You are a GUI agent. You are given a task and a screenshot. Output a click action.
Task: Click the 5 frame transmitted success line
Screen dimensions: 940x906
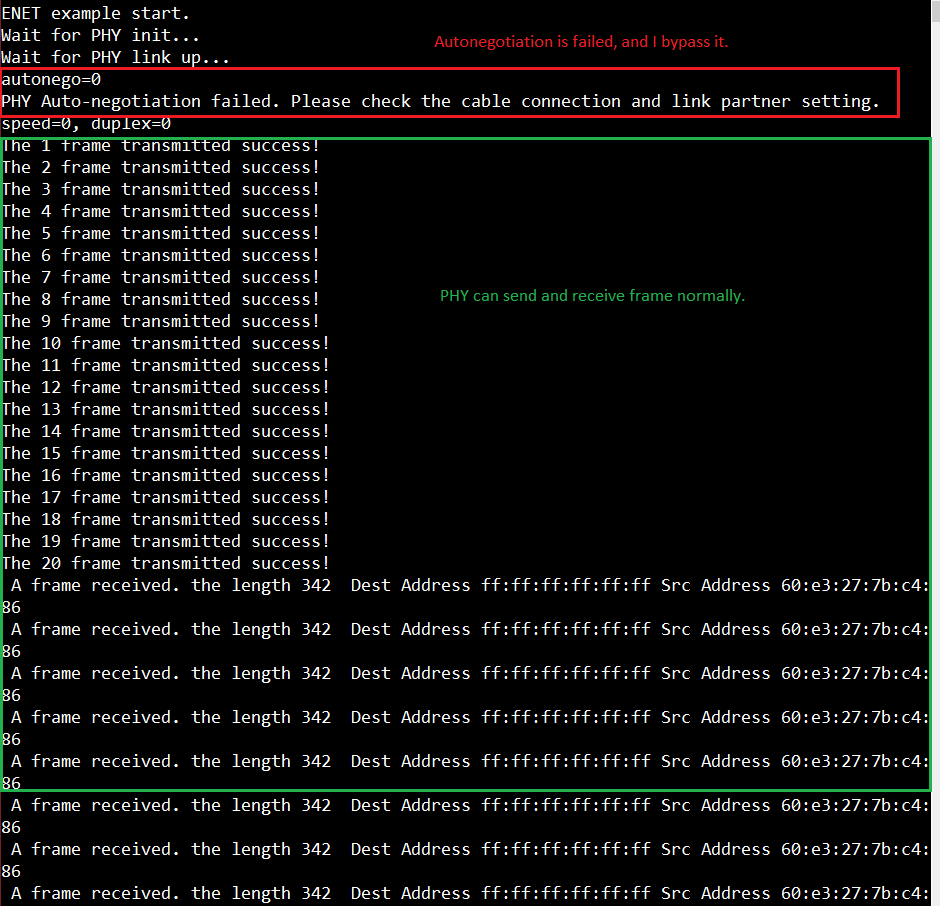160,233
